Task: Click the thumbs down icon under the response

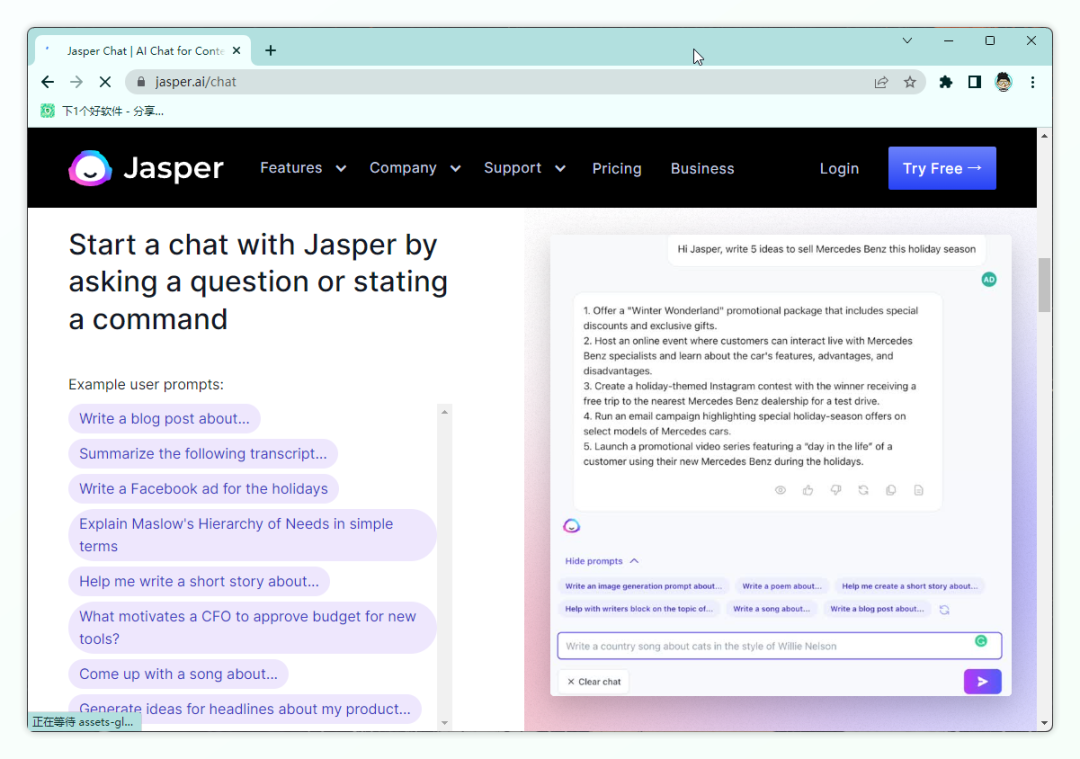Action: [836, 490]
